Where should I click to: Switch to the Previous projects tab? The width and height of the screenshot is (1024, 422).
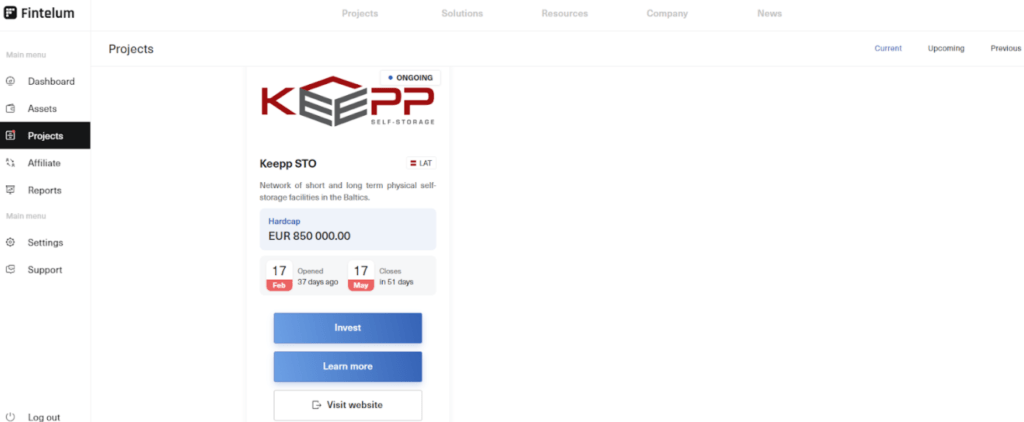click(1005, 48)
